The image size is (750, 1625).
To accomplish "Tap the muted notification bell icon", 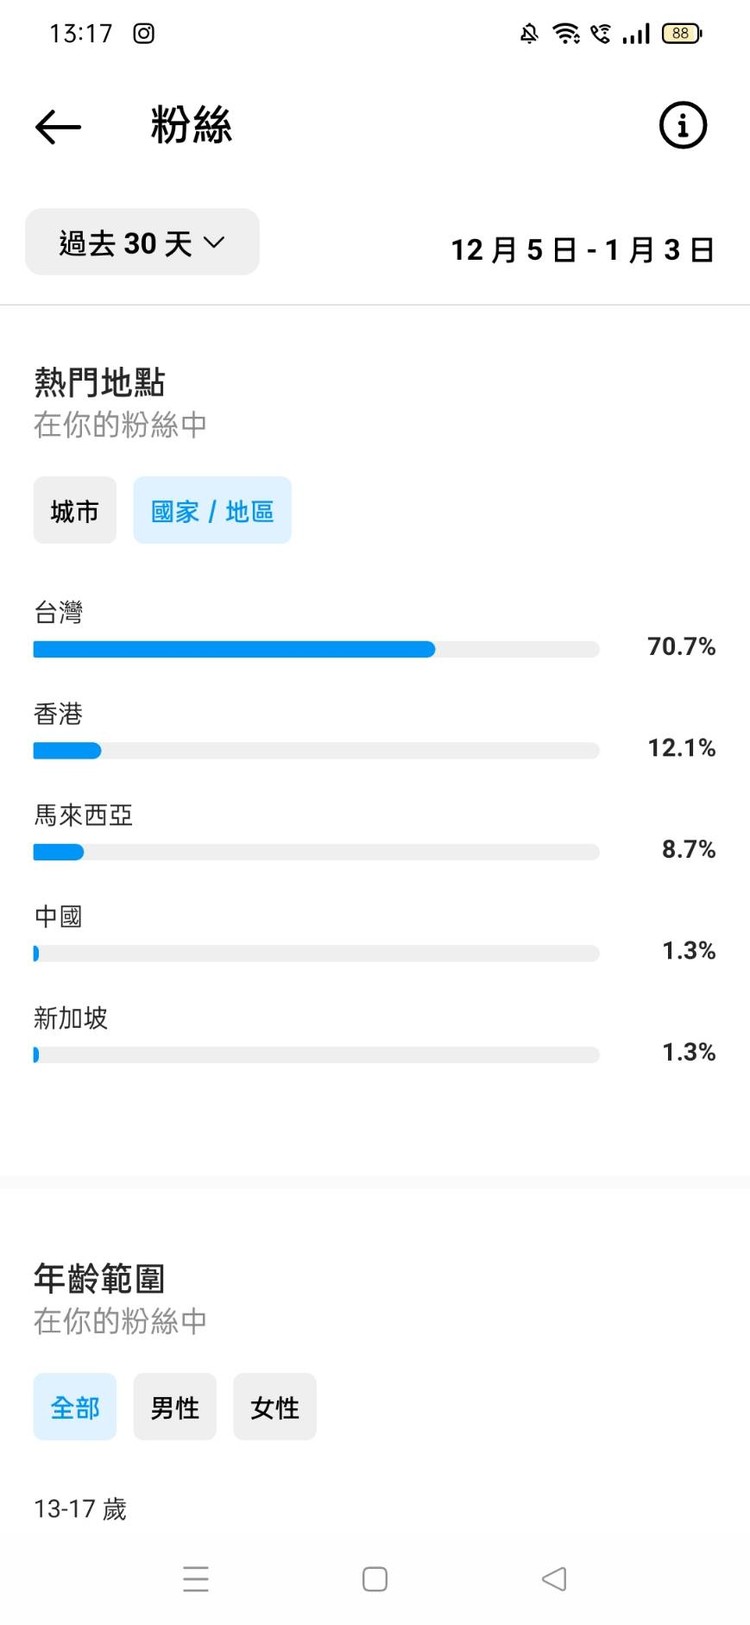I will click(x=528, y=33).
